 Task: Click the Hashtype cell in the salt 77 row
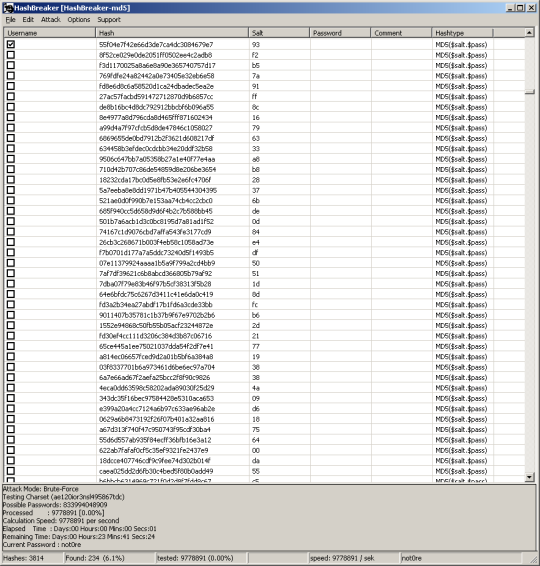461,346
